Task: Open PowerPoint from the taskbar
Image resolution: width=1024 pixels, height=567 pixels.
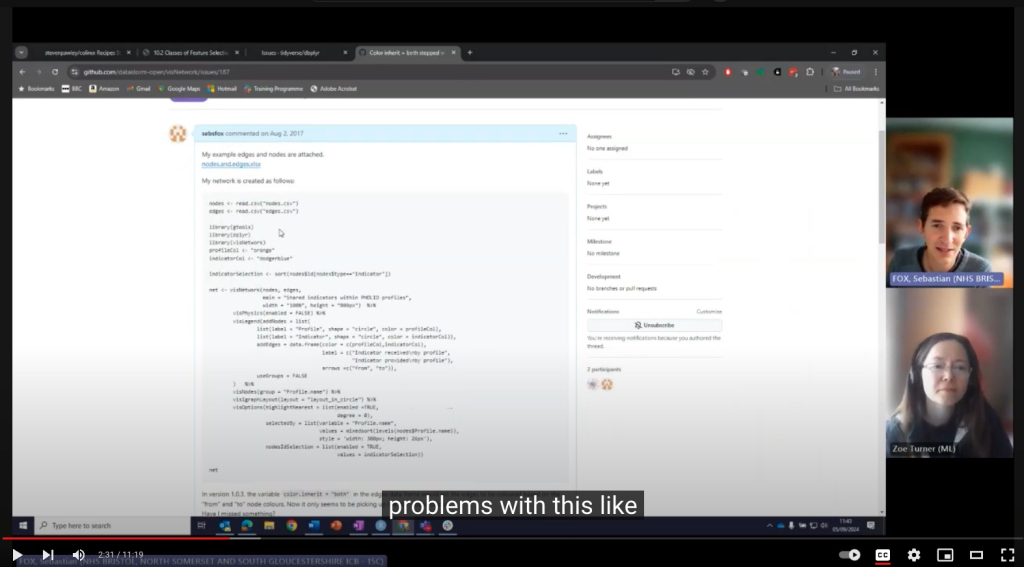Action: (x=336, y=525)
